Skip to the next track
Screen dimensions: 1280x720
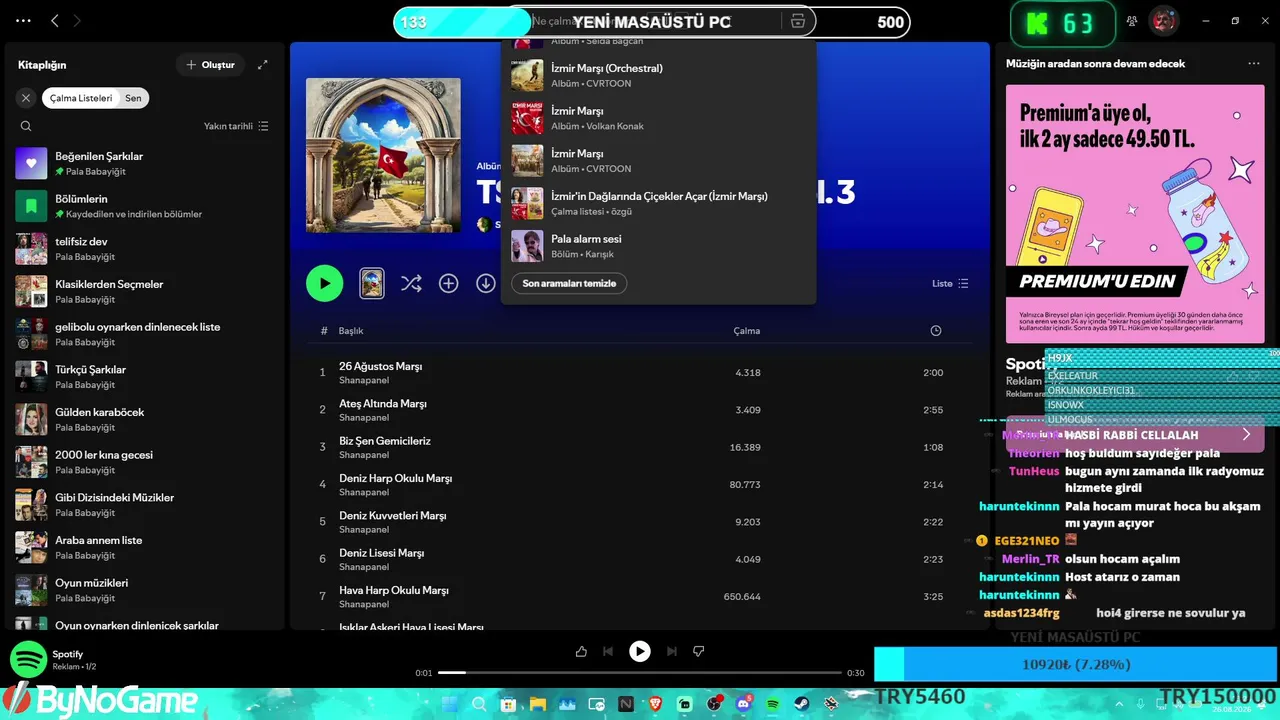pos(672,652)
